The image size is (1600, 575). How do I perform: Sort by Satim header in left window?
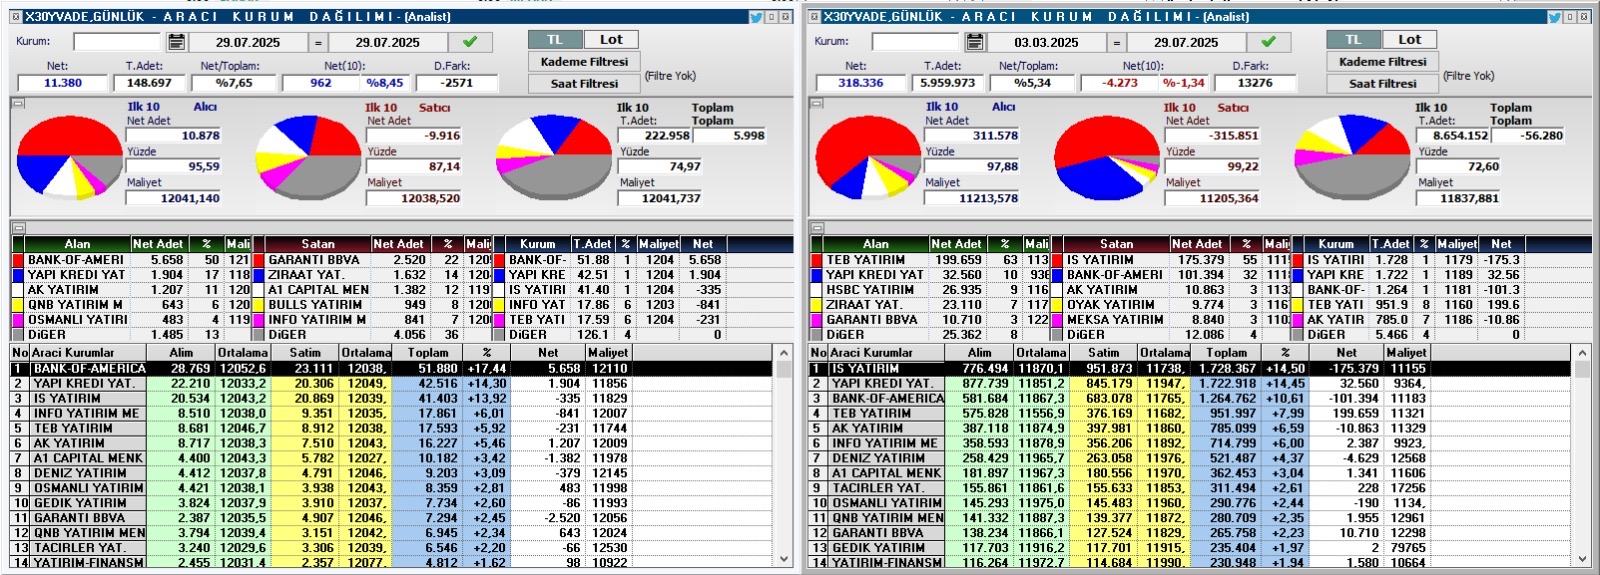click(x=305, y=353)
